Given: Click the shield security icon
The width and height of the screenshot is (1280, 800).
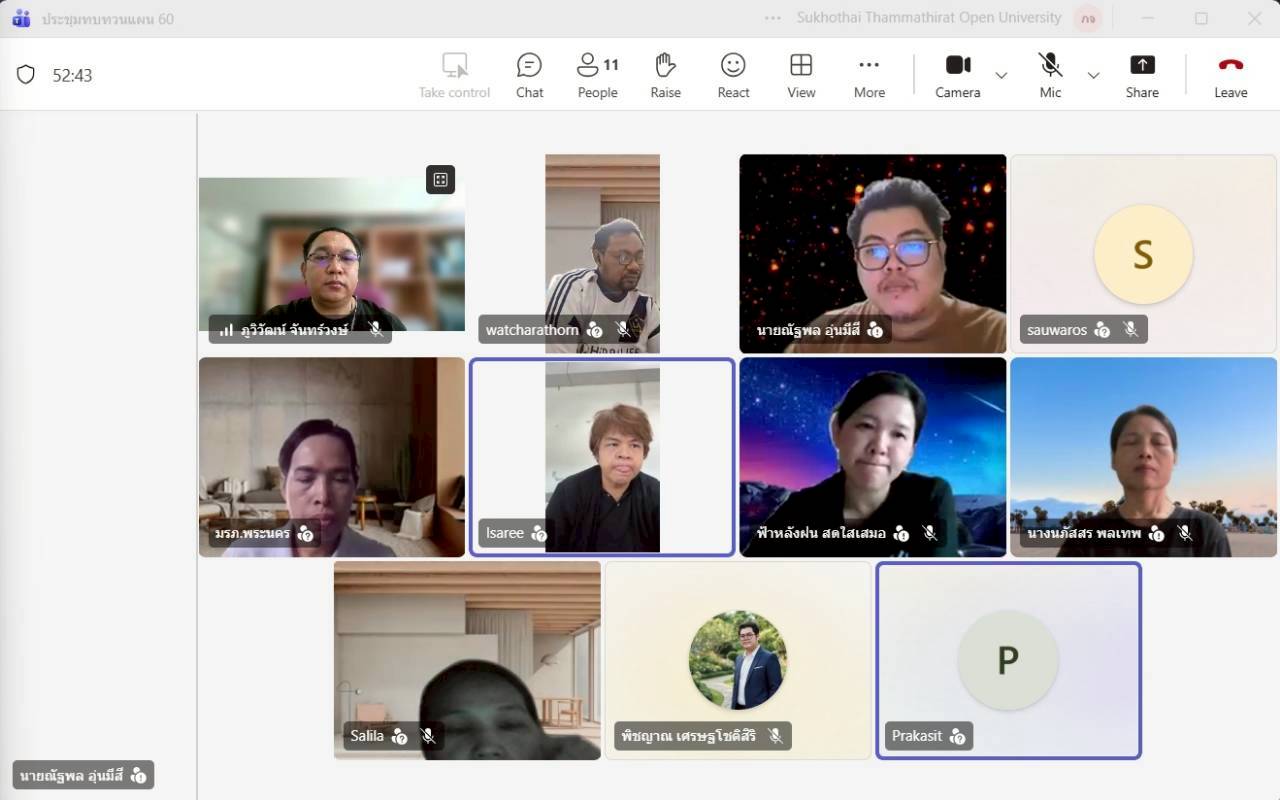Looking at the screenshot, I should pos(26,75).
